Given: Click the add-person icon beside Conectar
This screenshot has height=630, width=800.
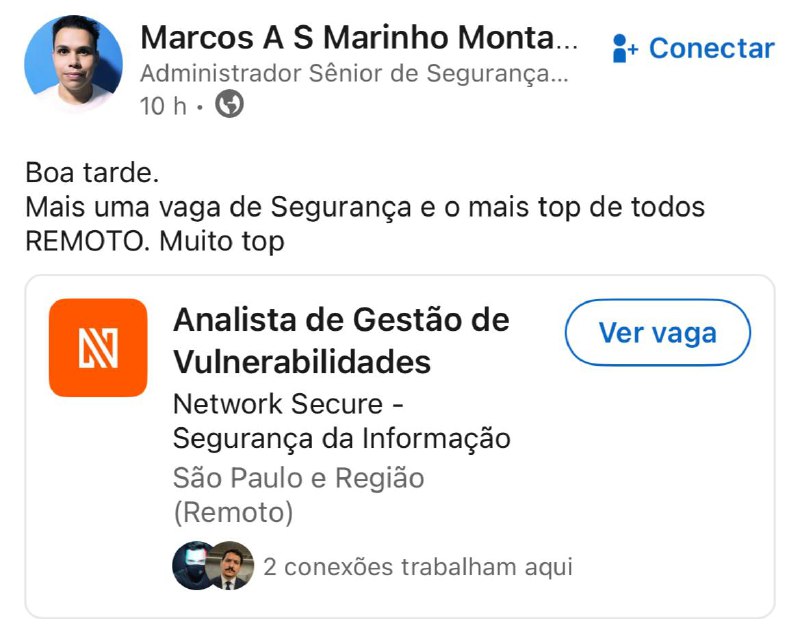Looking at the screenshot, I should point(625,47).
